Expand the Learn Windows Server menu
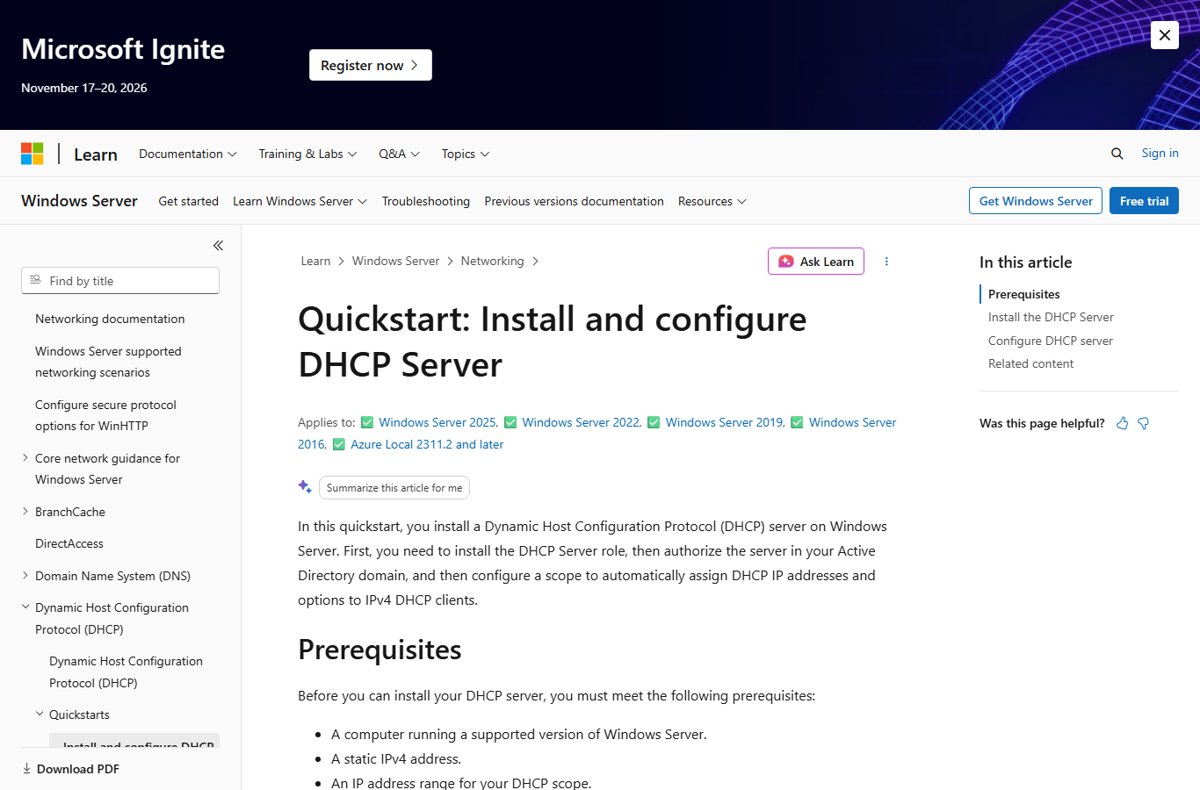Screen dimensions: 1200x790 click(300, 201)
